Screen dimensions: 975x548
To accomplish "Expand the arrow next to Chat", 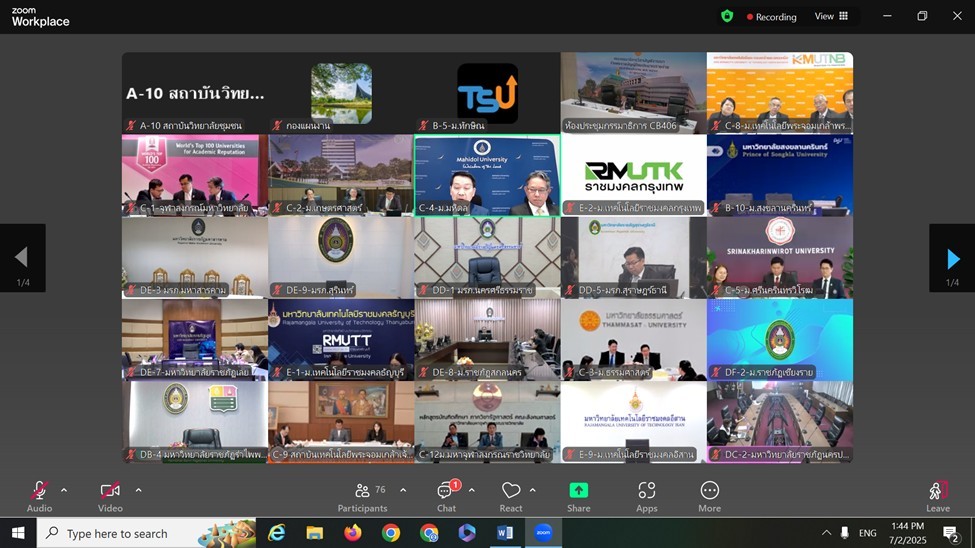I will [472, 490].
